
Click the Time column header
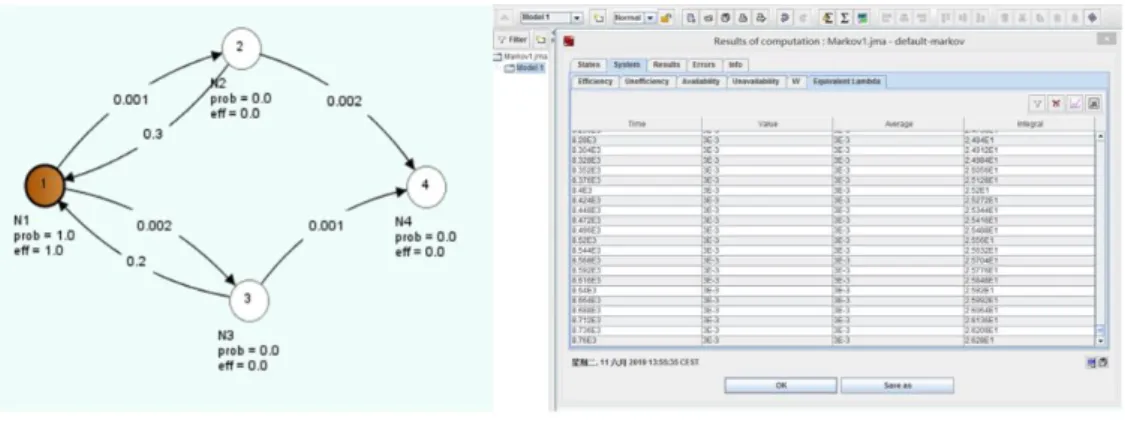(636, 124)
